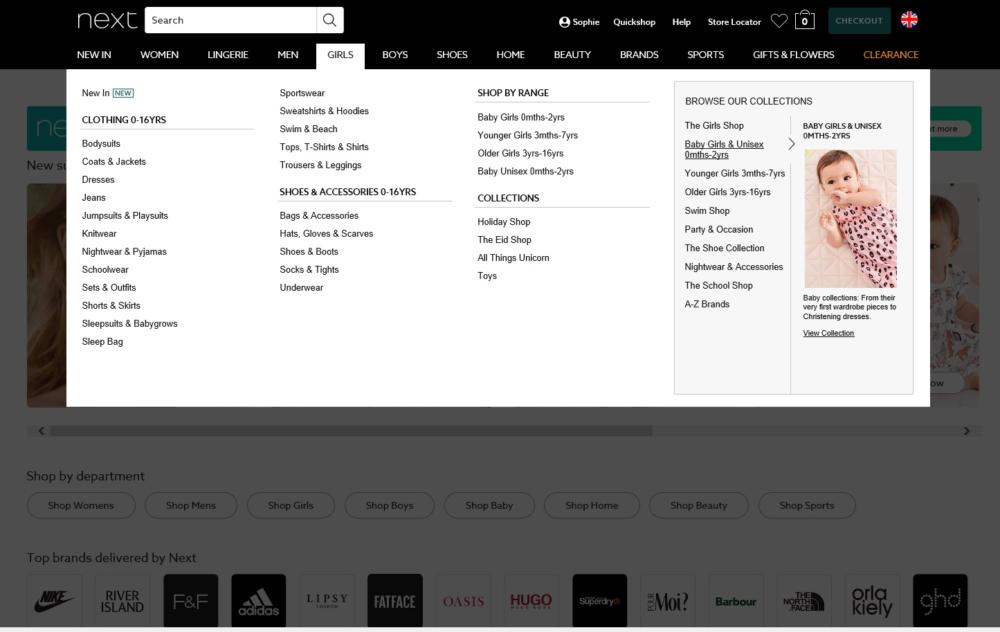This screenshot has width=1000, height=632.
Task: Click the Nike brand logo
Action: click(54, 601)
